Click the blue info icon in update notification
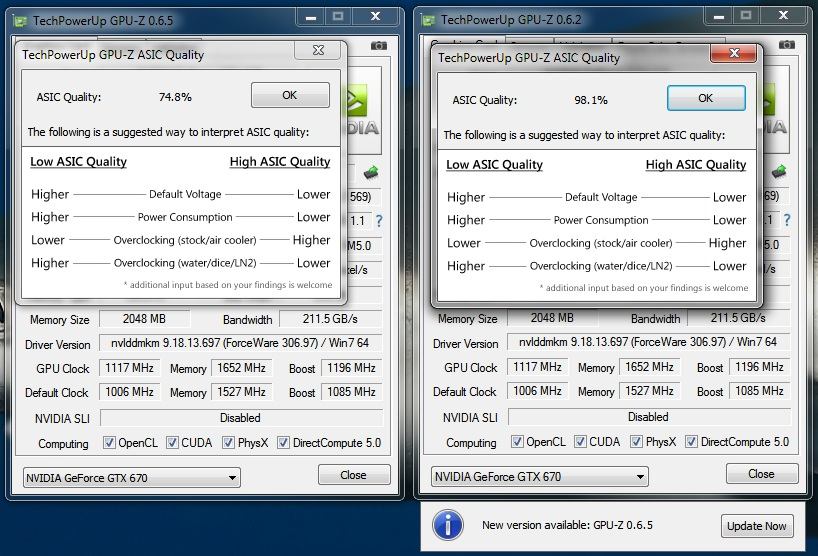The image size is (818, 556). pyautogui.click(x=448, y=525)
